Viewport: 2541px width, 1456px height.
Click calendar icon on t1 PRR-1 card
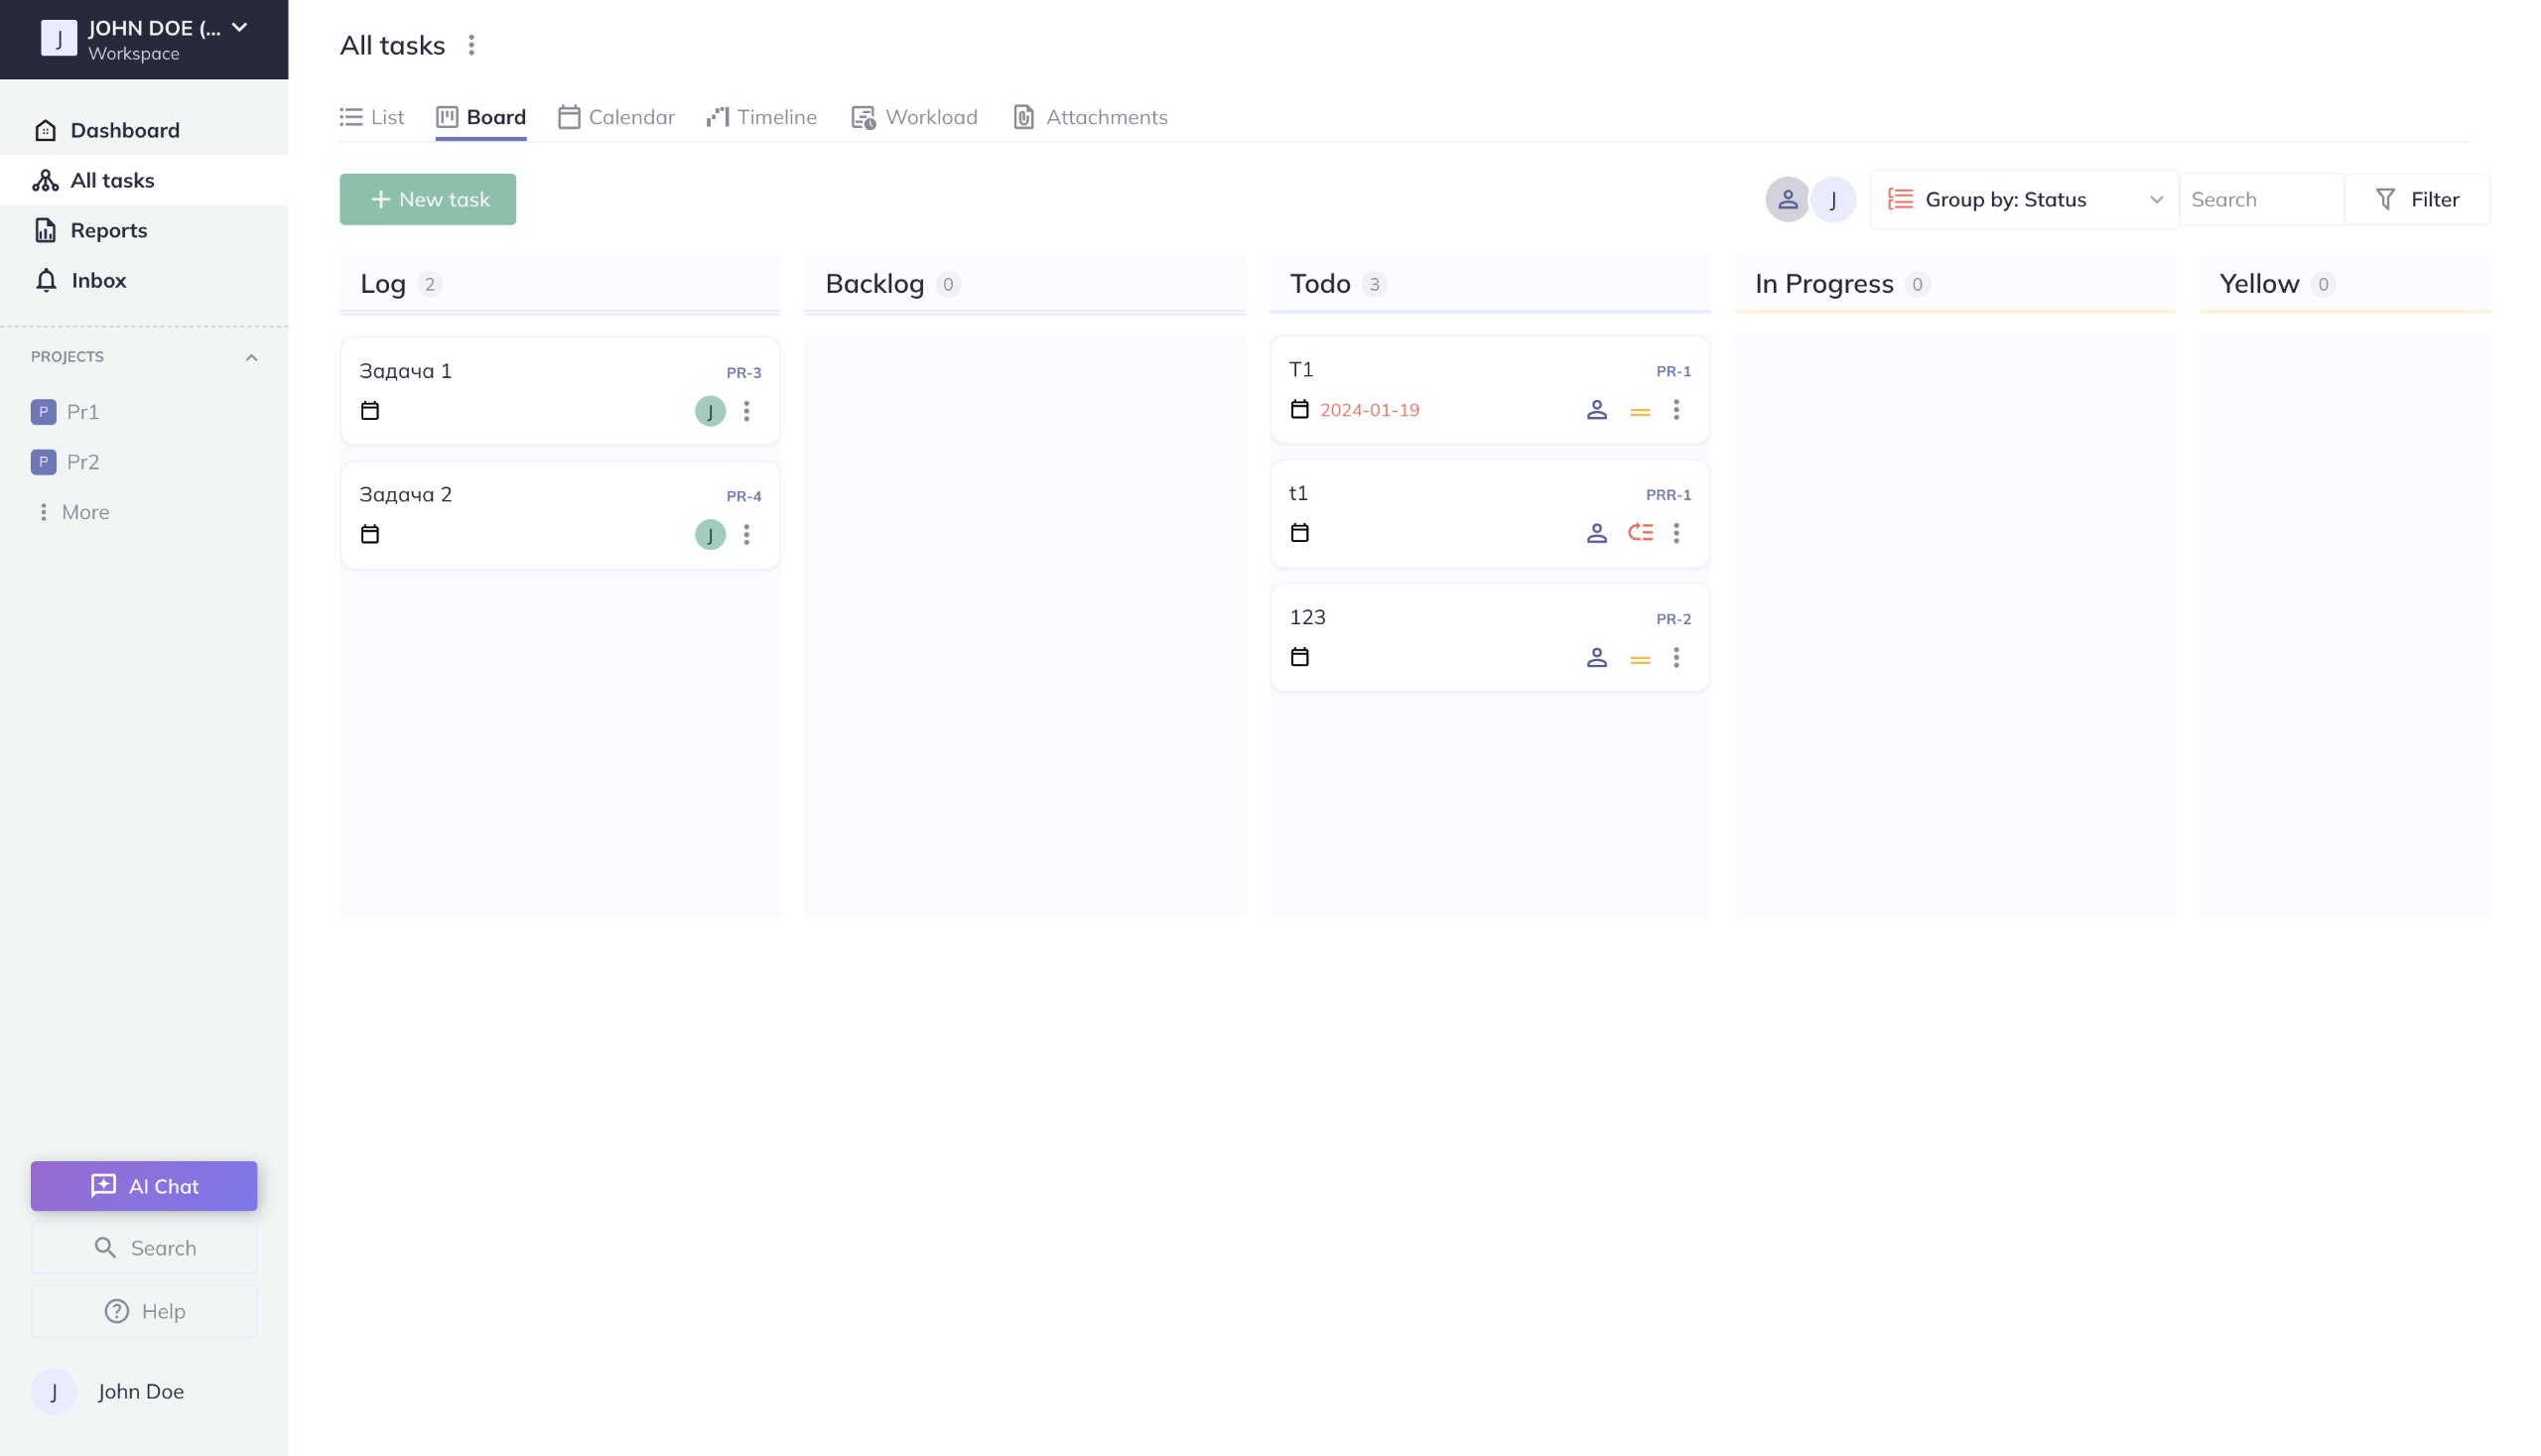[x=1300, y=533]
